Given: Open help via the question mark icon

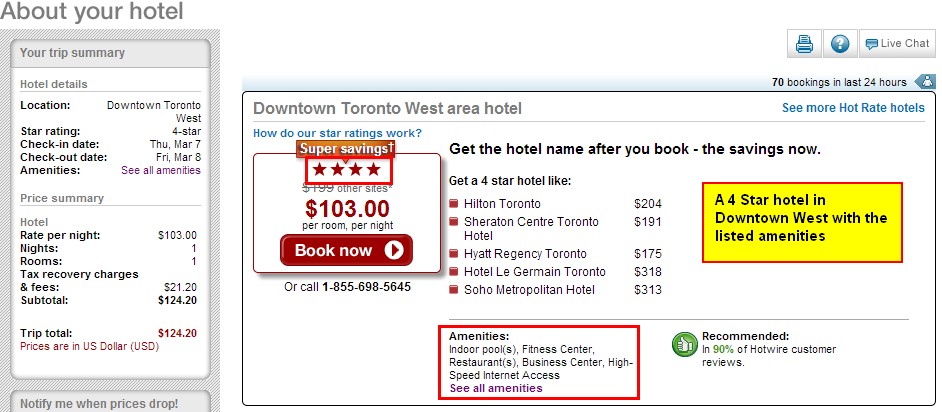Looking at the screenshot, I should click(840, 44).
